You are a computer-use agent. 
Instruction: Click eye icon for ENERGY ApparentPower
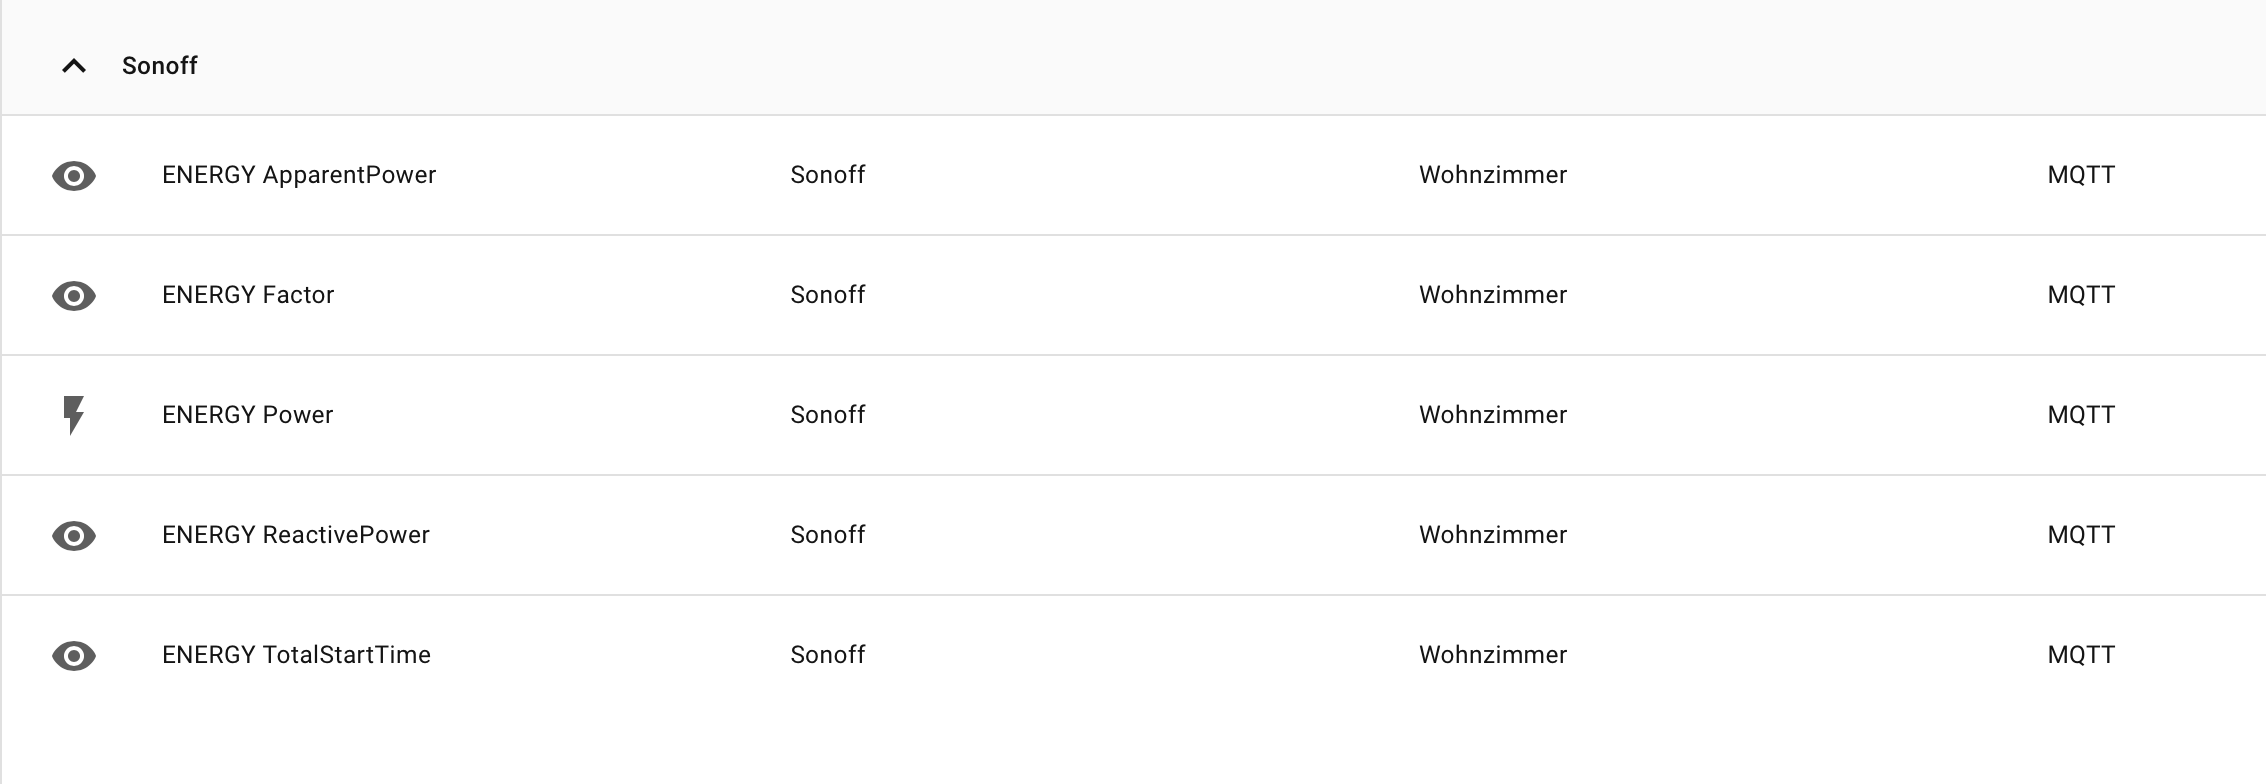[x=74, y=176]
